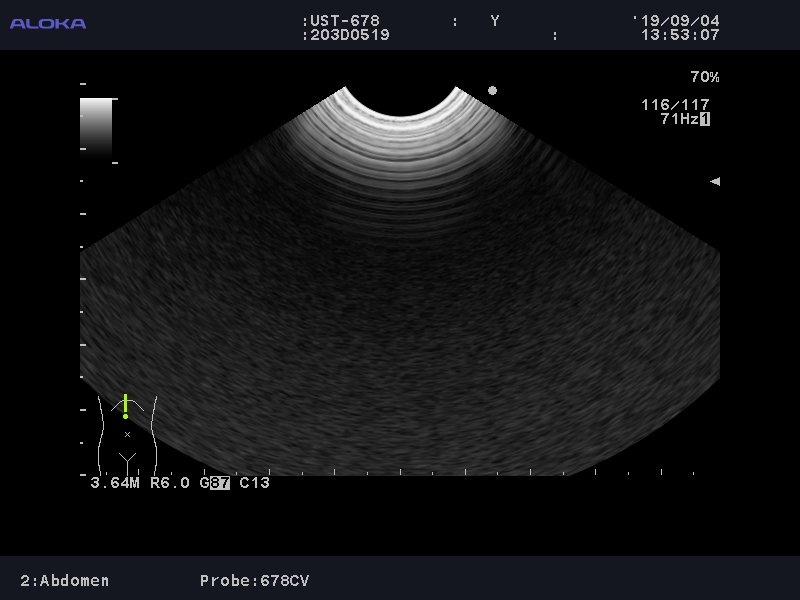
Task: Click the 203D0519 ID field
Action: [347, 35]
